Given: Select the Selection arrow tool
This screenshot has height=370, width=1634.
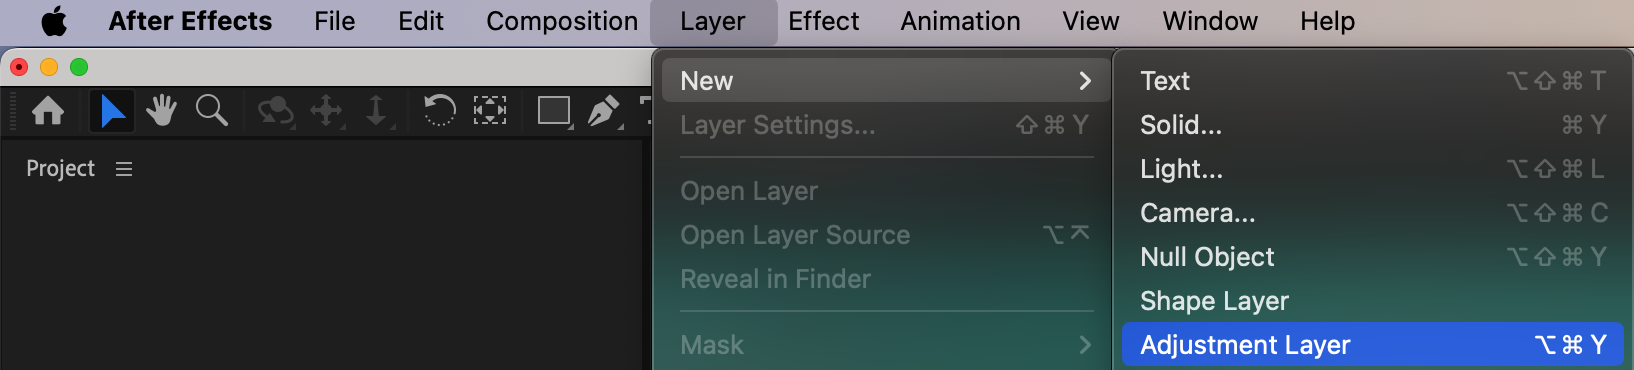Looking at the screenshot, I should (x=111, y=110).
